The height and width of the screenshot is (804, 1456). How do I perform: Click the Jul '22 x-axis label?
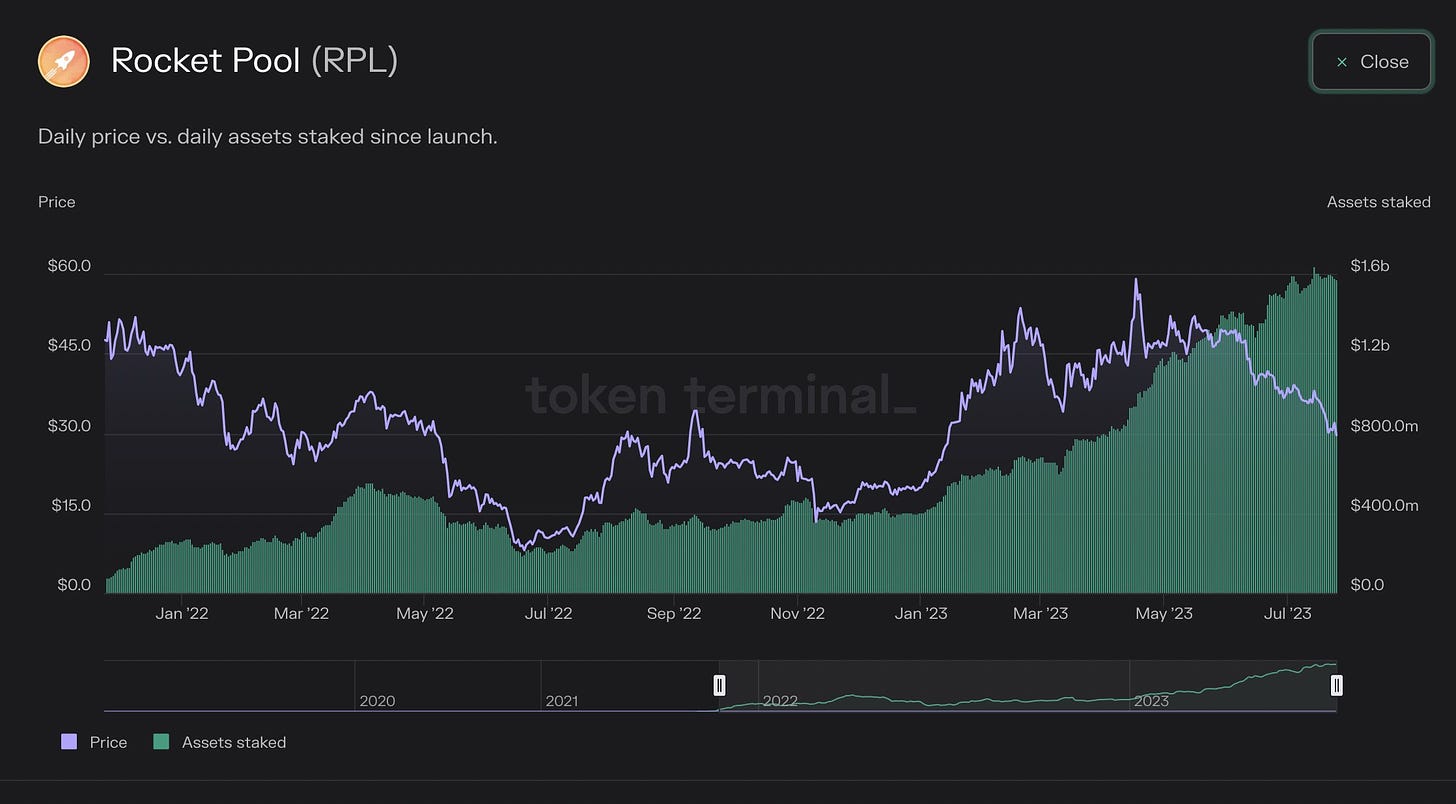(x=548, y=613)
